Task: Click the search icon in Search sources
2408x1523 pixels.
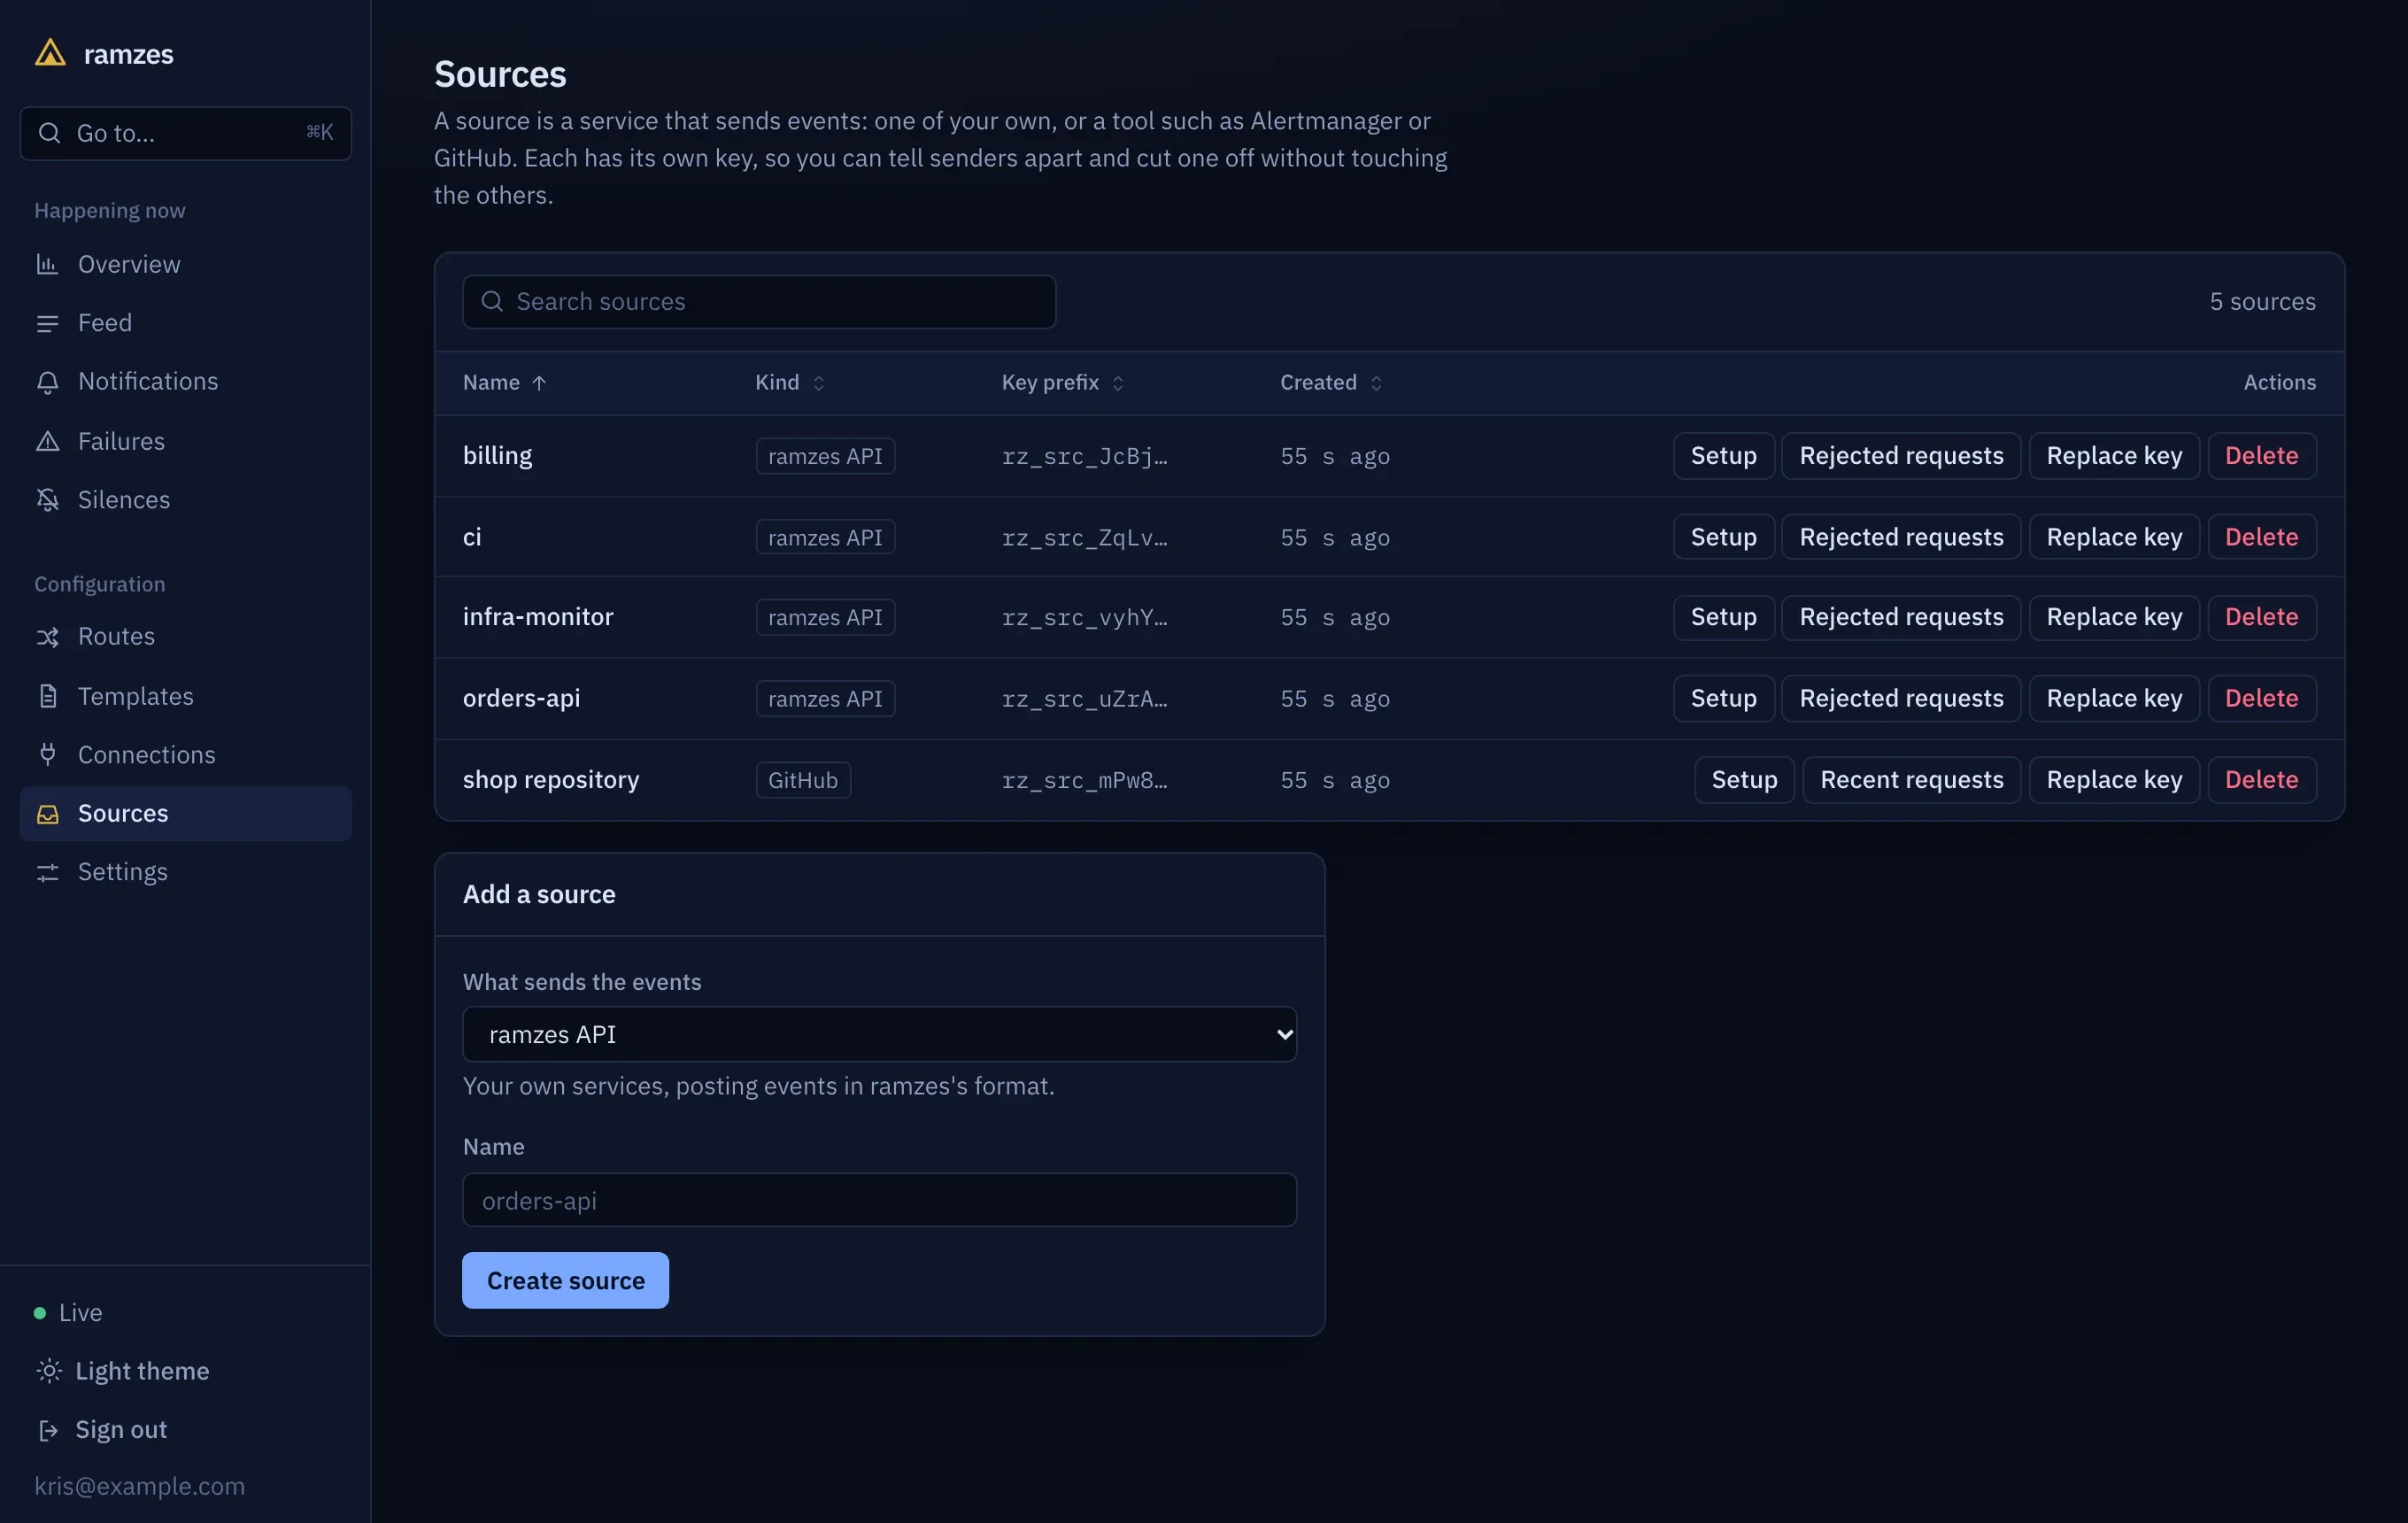Action: coord(492,301)
